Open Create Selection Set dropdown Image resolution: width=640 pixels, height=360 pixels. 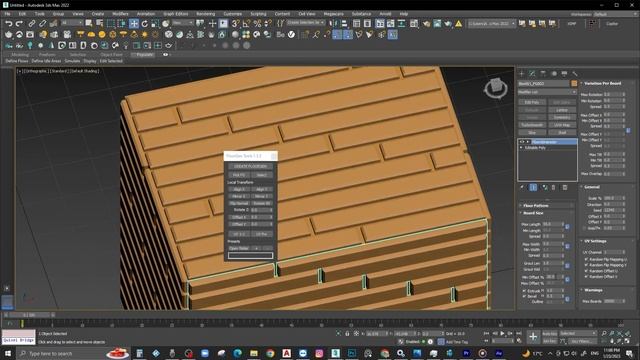click(305, 23)
